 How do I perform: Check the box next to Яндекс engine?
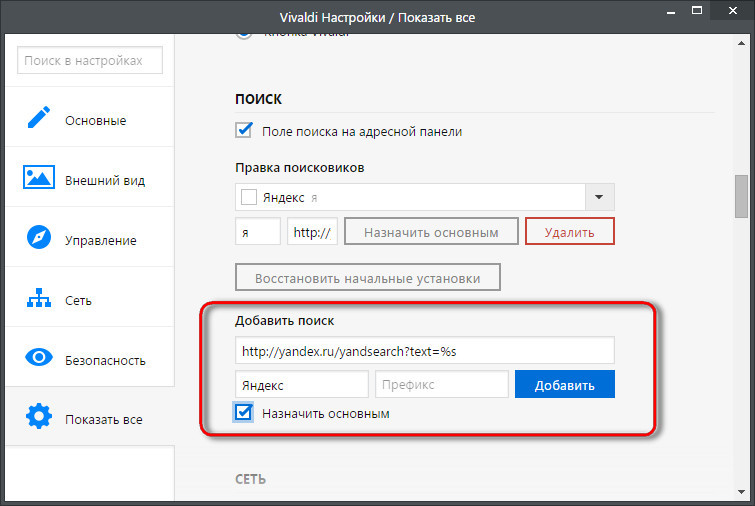(248, 197)
